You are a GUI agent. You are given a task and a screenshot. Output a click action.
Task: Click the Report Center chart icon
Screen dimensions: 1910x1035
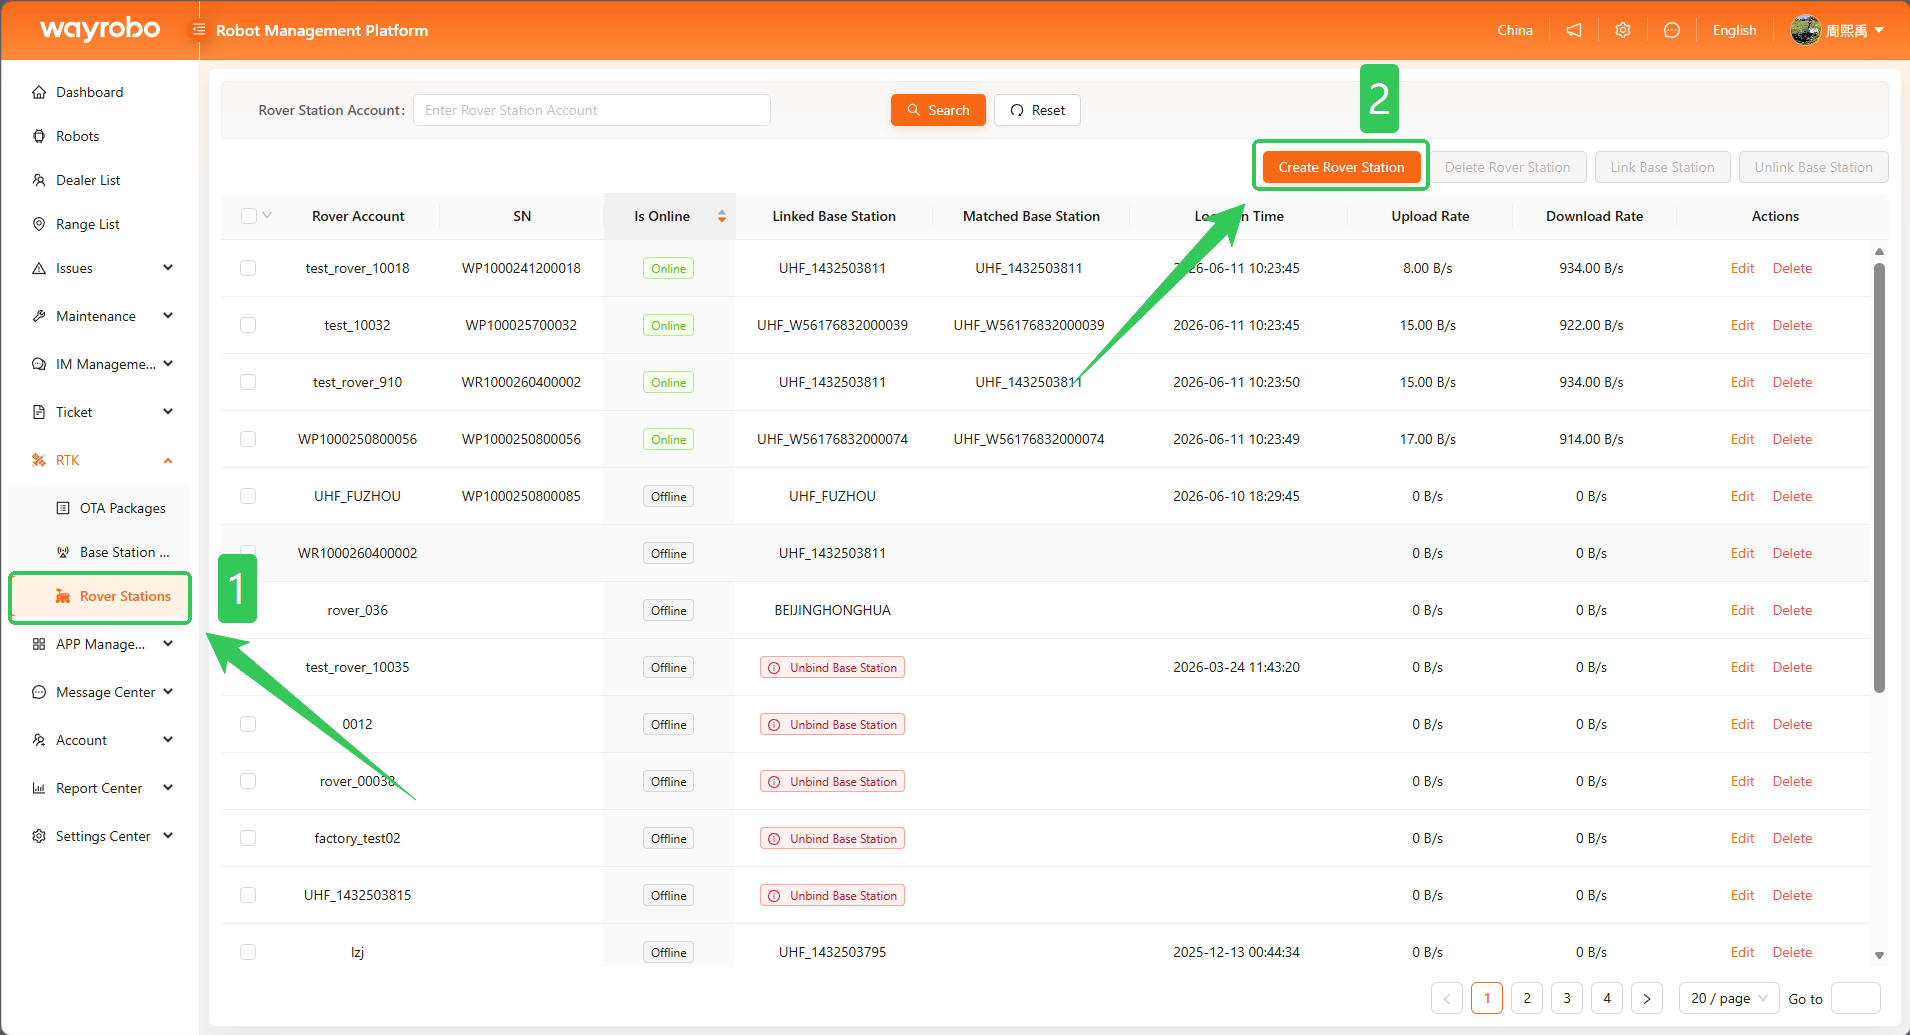39,788
